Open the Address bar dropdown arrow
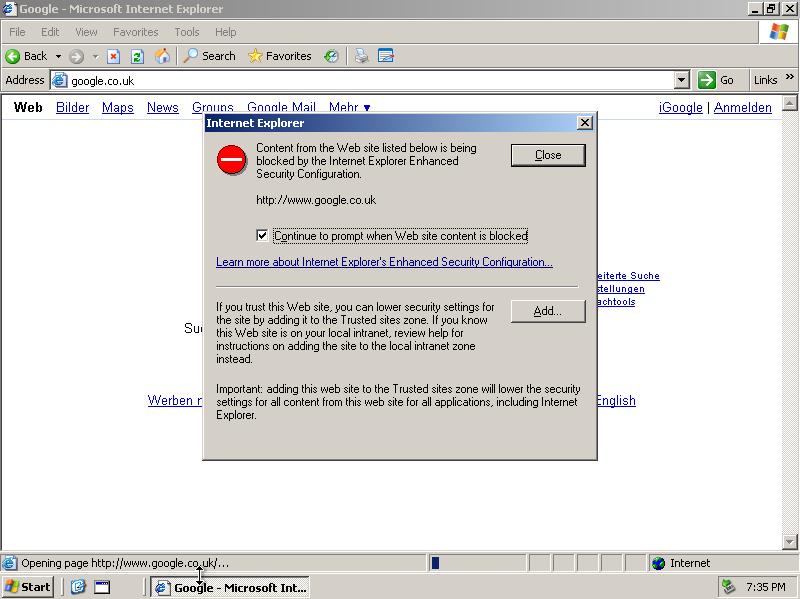The width and height of the screenshot is (800, 599). pyautogui.click(x=681, y=79)
